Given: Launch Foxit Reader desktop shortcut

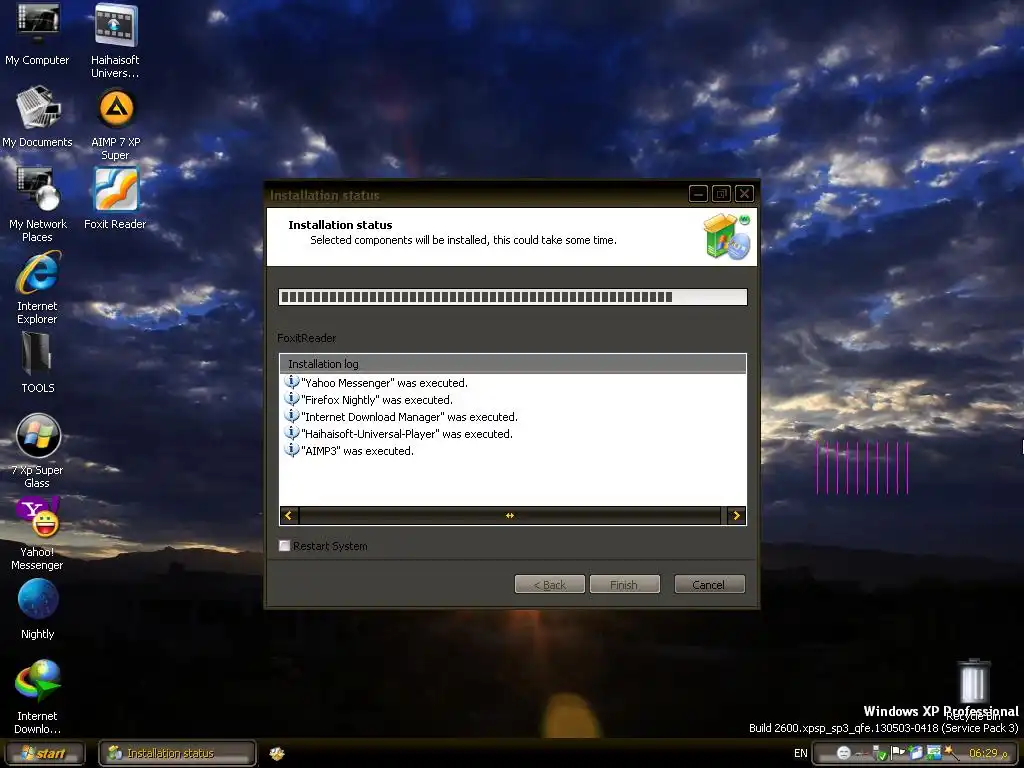Looking at the screenshot, I should [x=116, y=198].
